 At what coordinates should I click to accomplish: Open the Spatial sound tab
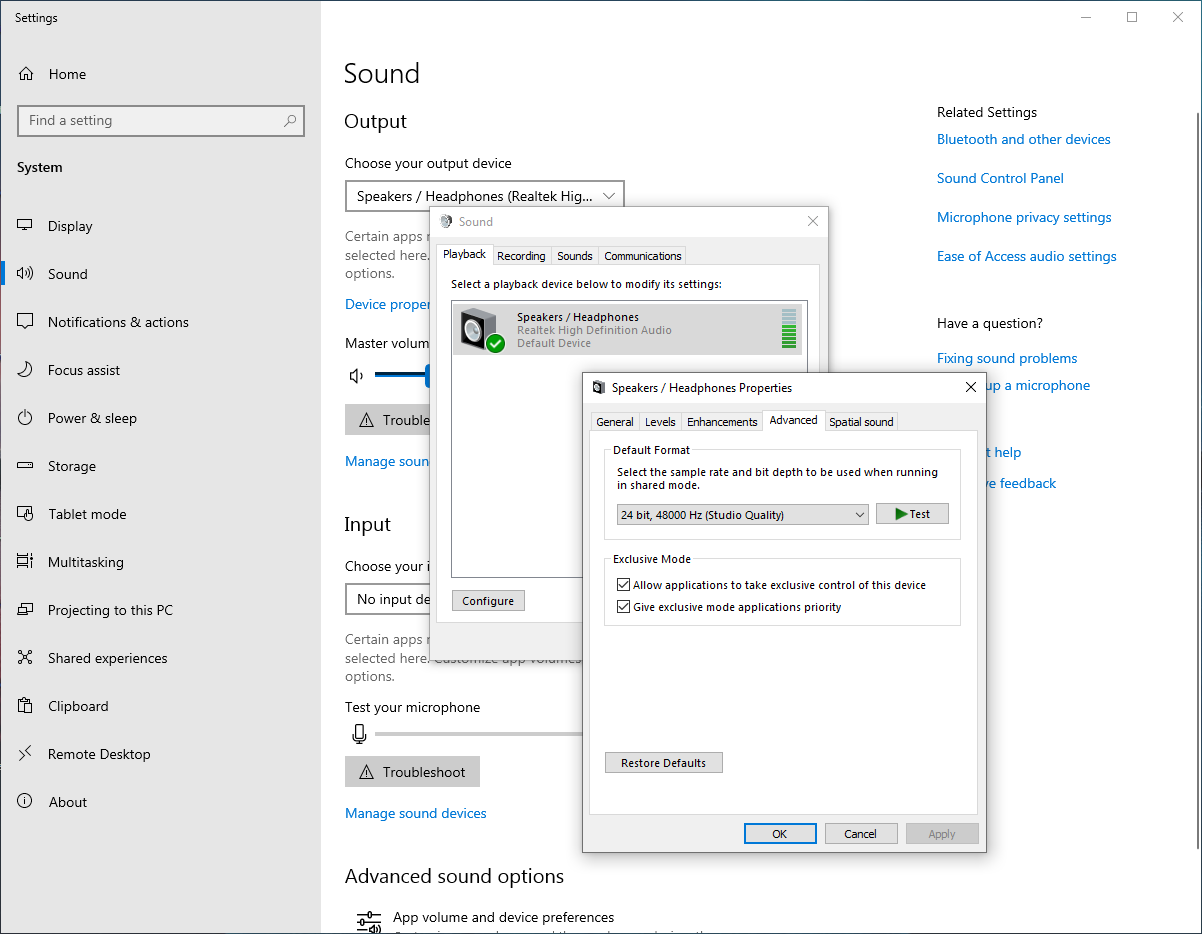point(861,422)
